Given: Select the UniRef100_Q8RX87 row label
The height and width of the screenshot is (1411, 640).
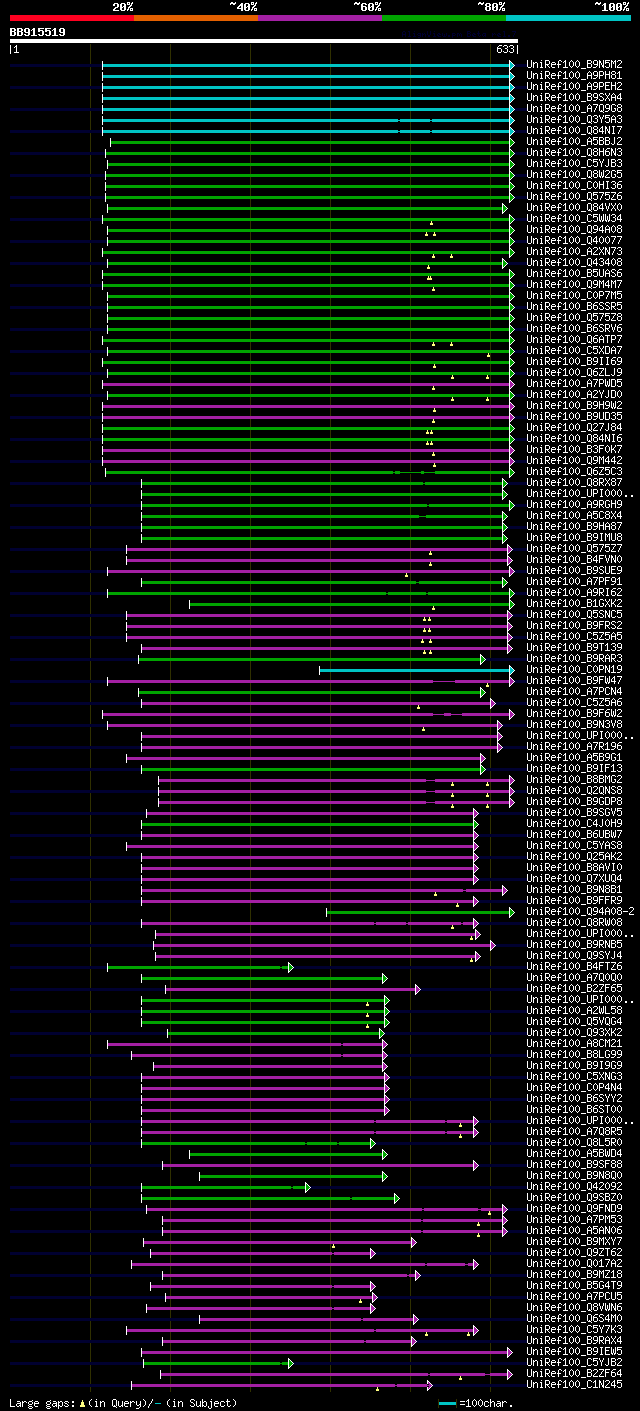Looking at the screenshot, I should [x=576, y=483].
